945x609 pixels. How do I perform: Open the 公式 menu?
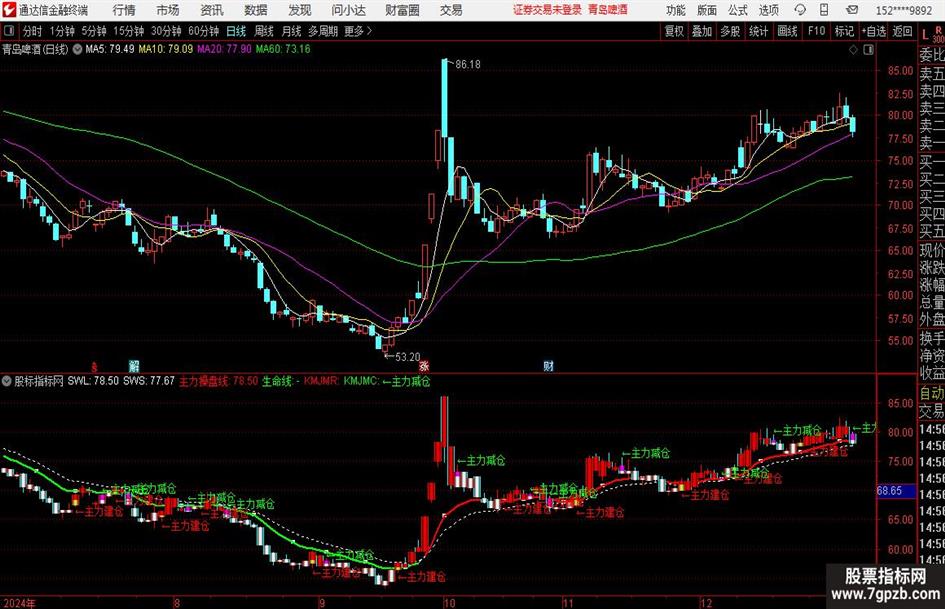pos(738,10)
